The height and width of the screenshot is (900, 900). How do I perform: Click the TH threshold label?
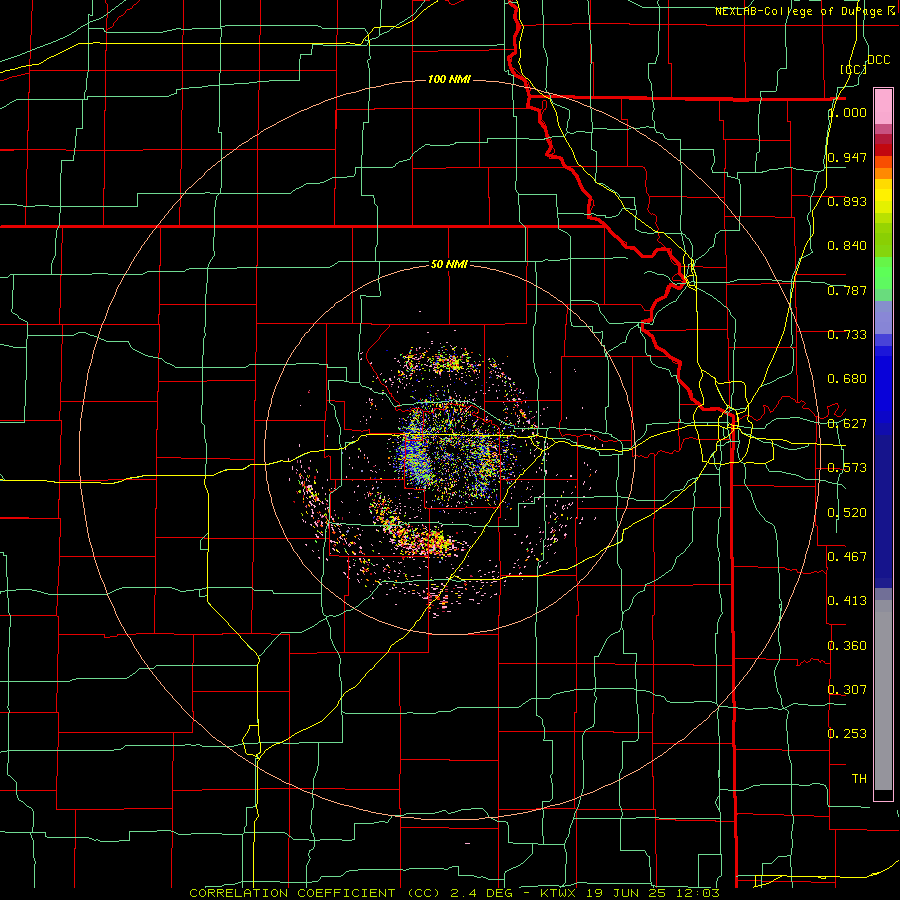tap(859, 779)
